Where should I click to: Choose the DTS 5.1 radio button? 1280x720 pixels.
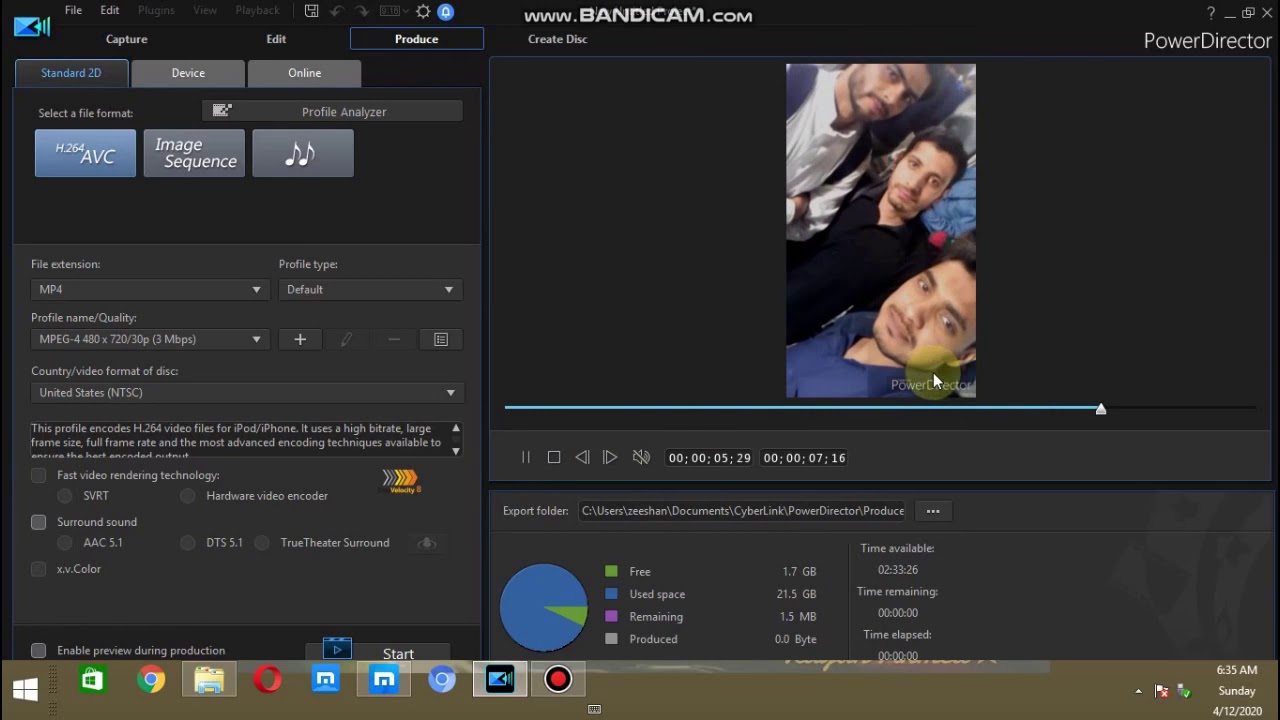tap(188, 543)
